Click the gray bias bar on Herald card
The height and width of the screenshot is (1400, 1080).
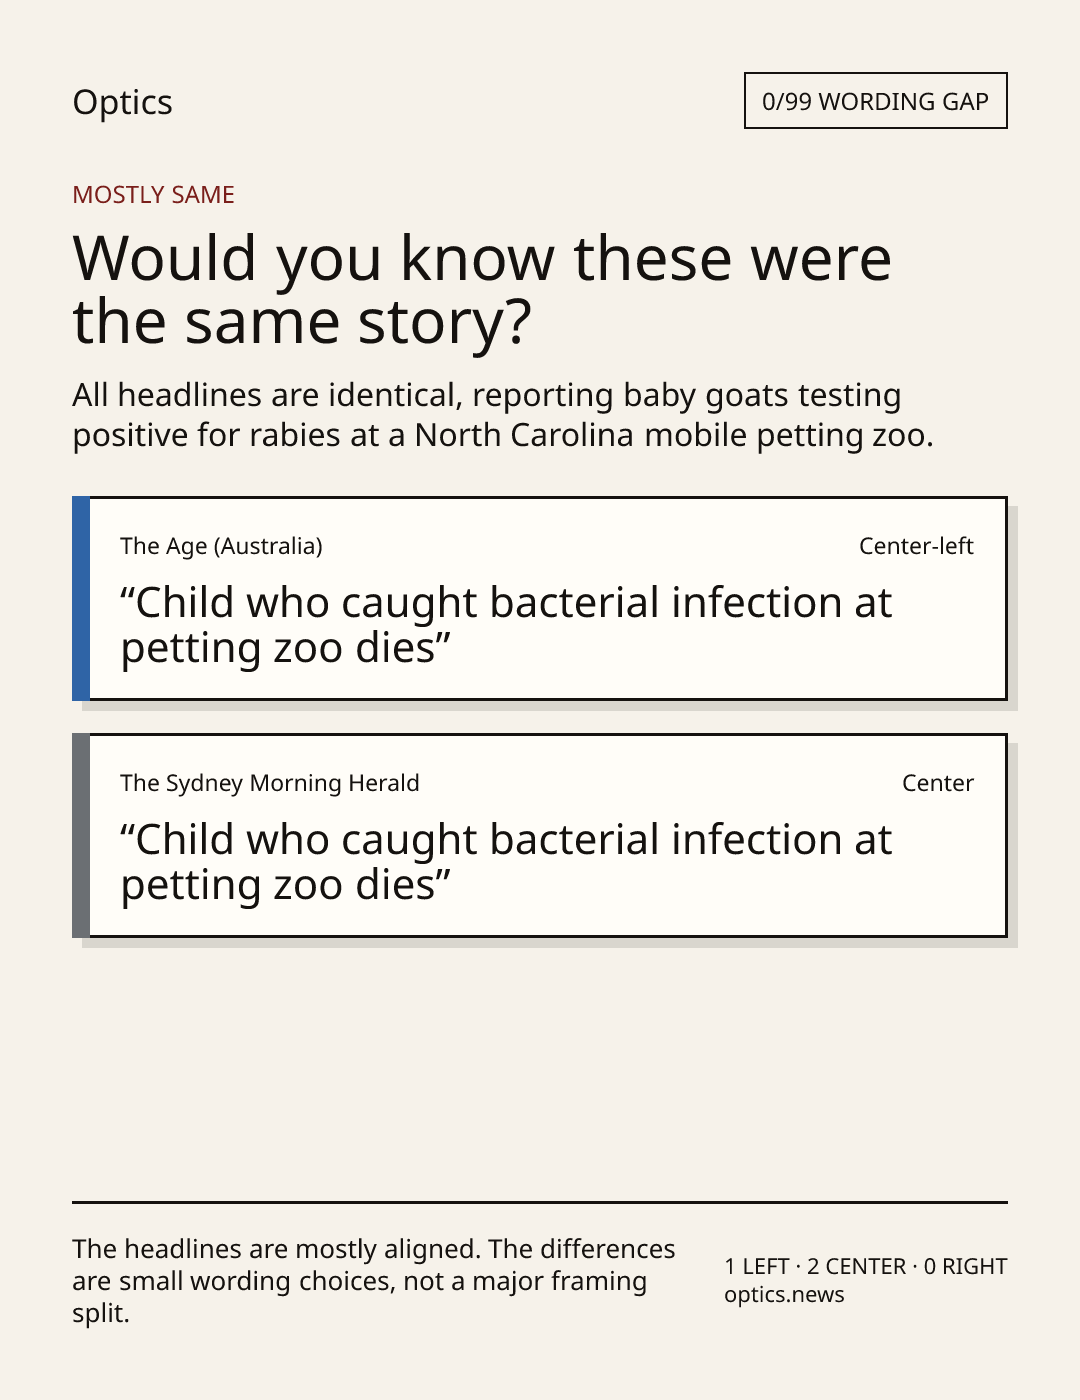pyautogui.click(x=81, y=835)
